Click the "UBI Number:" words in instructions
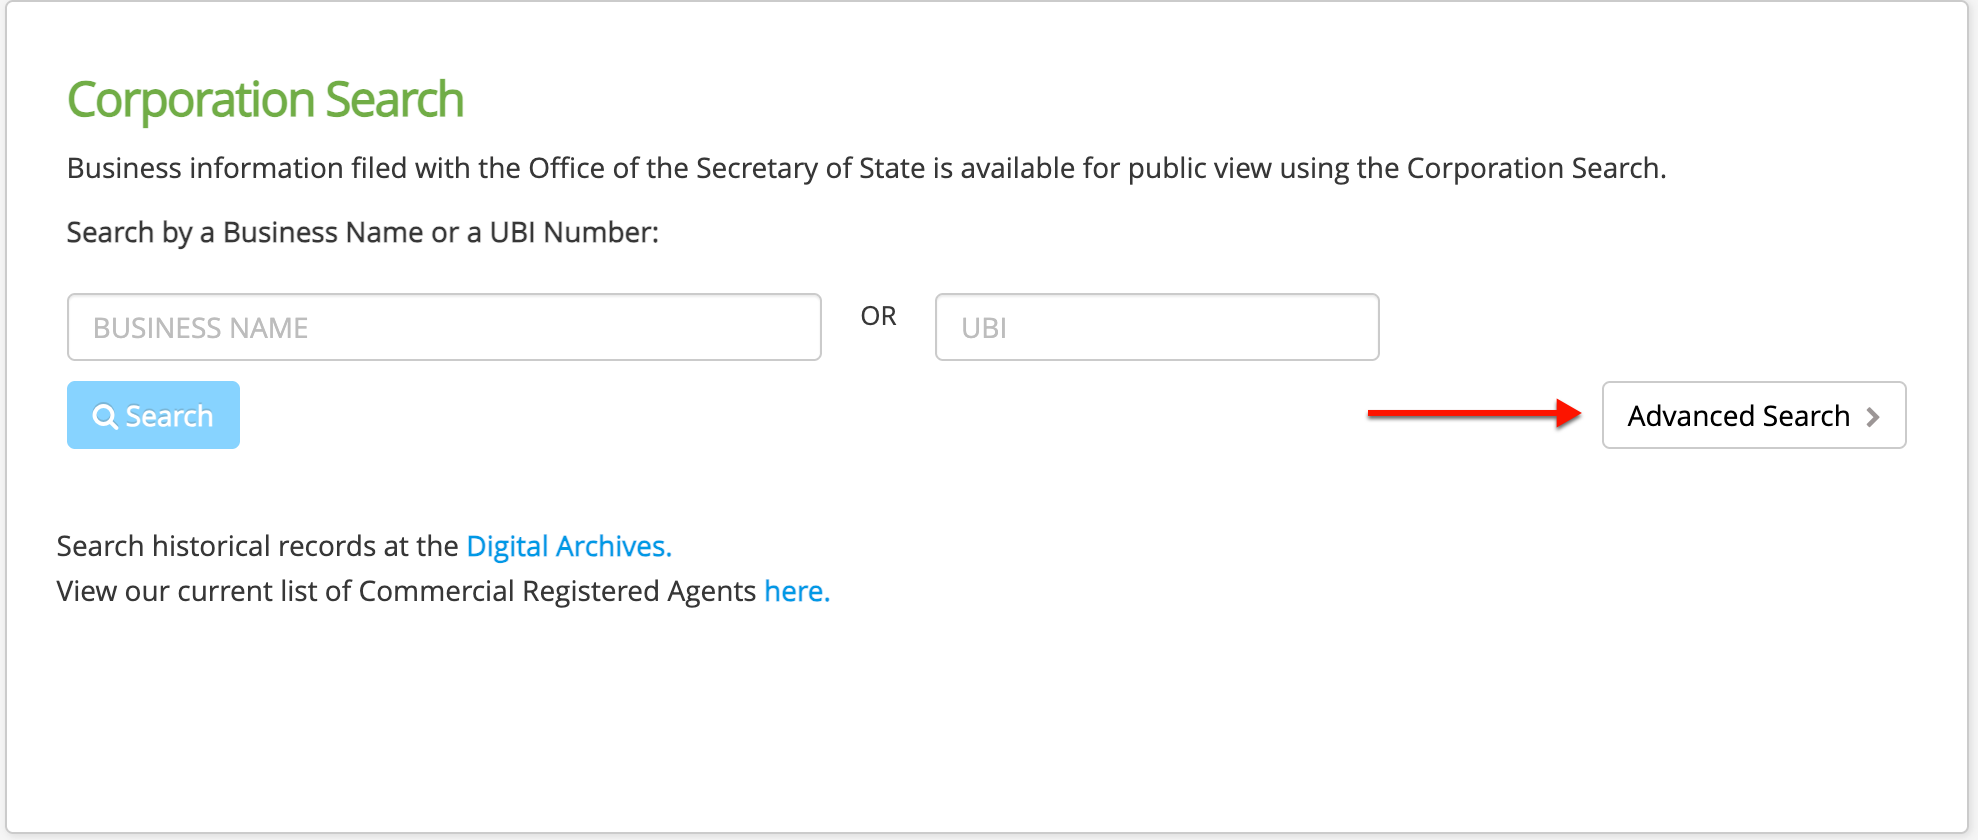Viewport: 1978px width, 840px height. [574, 232]
